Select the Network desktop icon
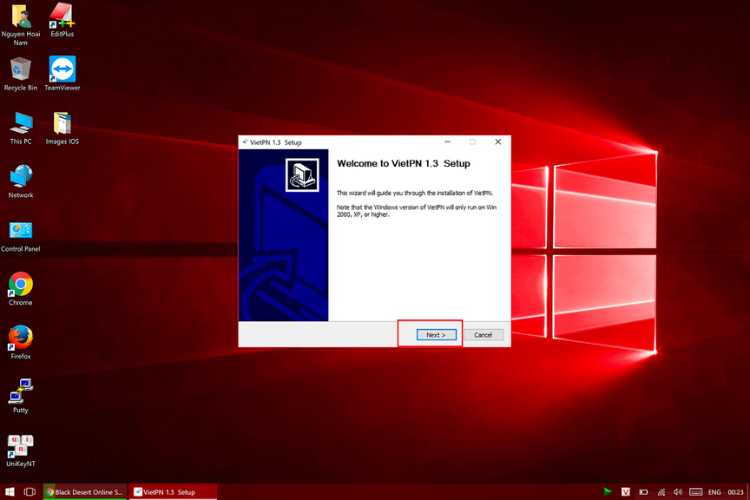 21,181
